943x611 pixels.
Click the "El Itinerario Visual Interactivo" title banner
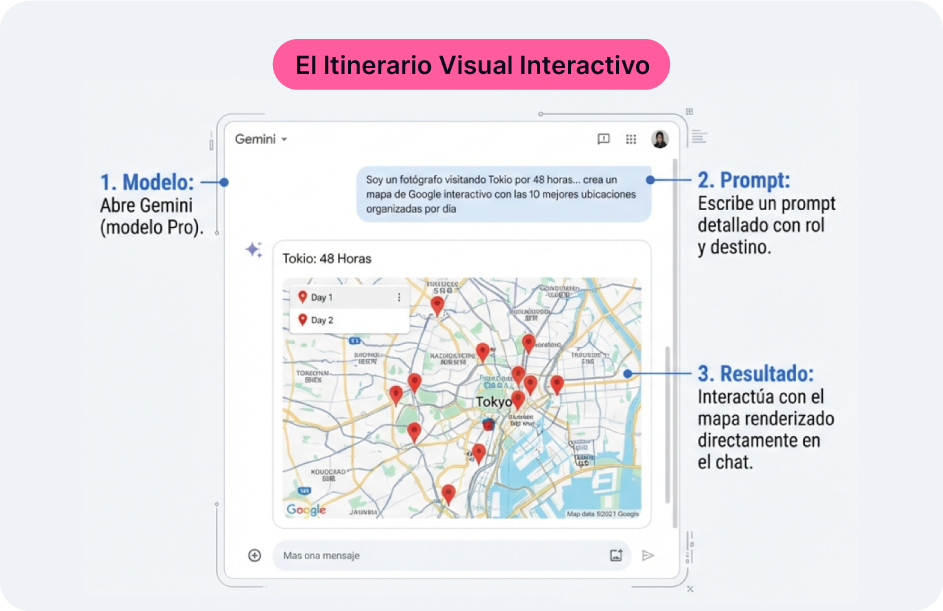[x=472, y=65]
